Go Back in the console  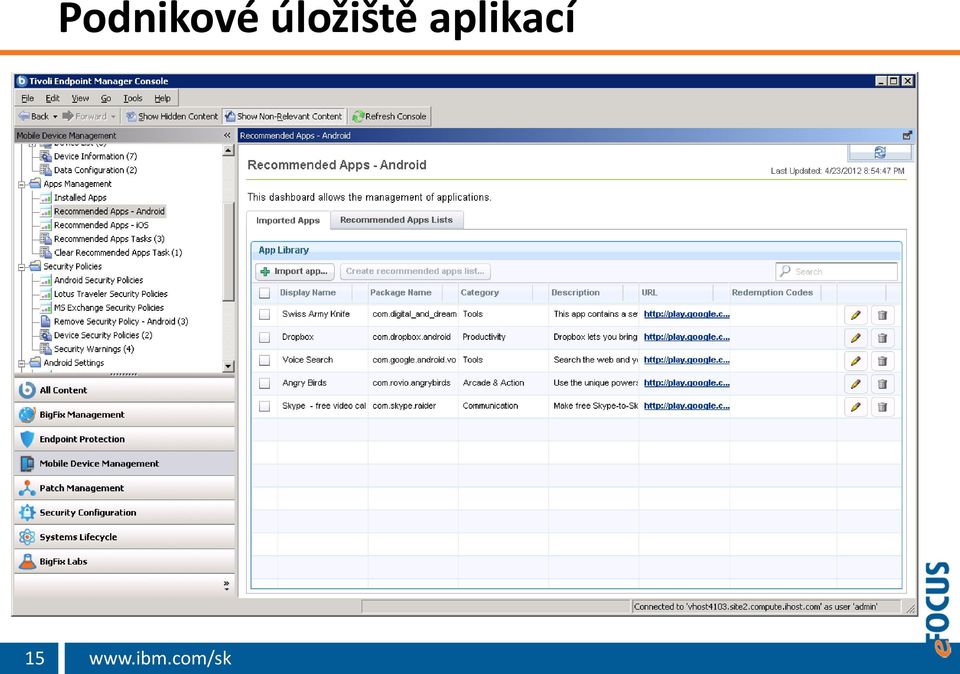coord(34,116)
